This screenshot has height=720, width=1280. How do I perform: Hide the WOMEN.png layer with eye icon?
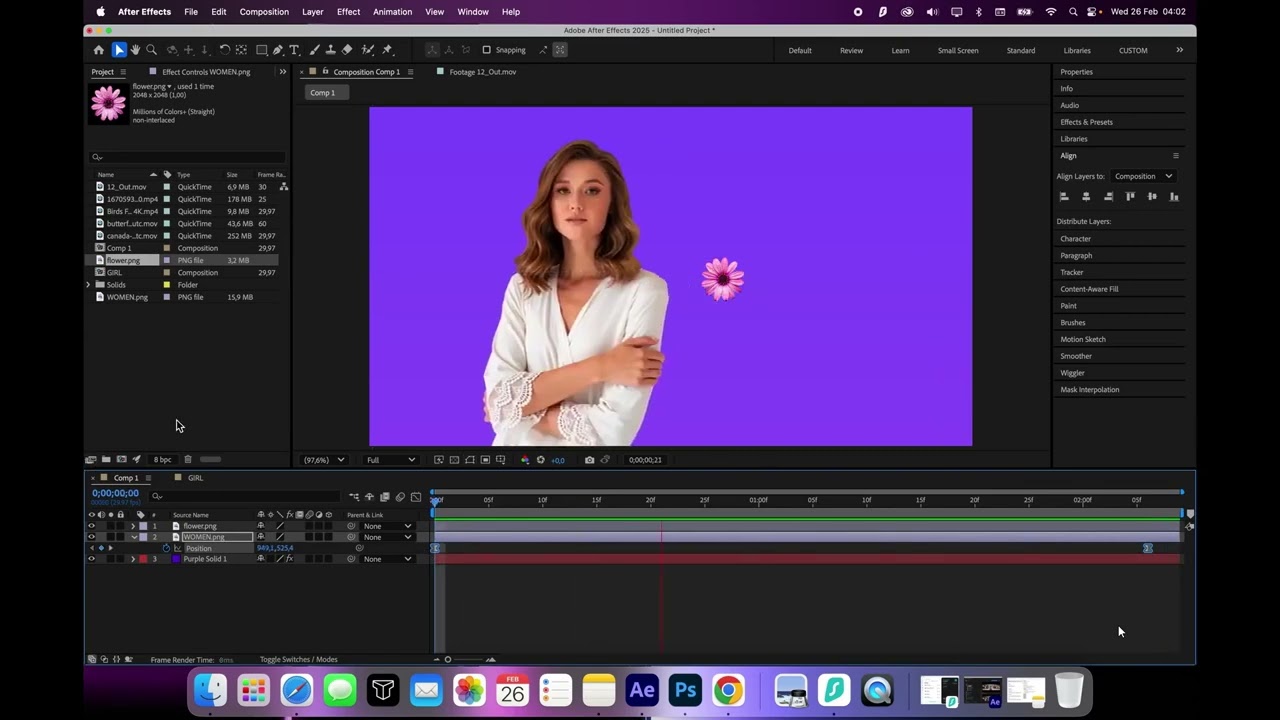(92, 537)
